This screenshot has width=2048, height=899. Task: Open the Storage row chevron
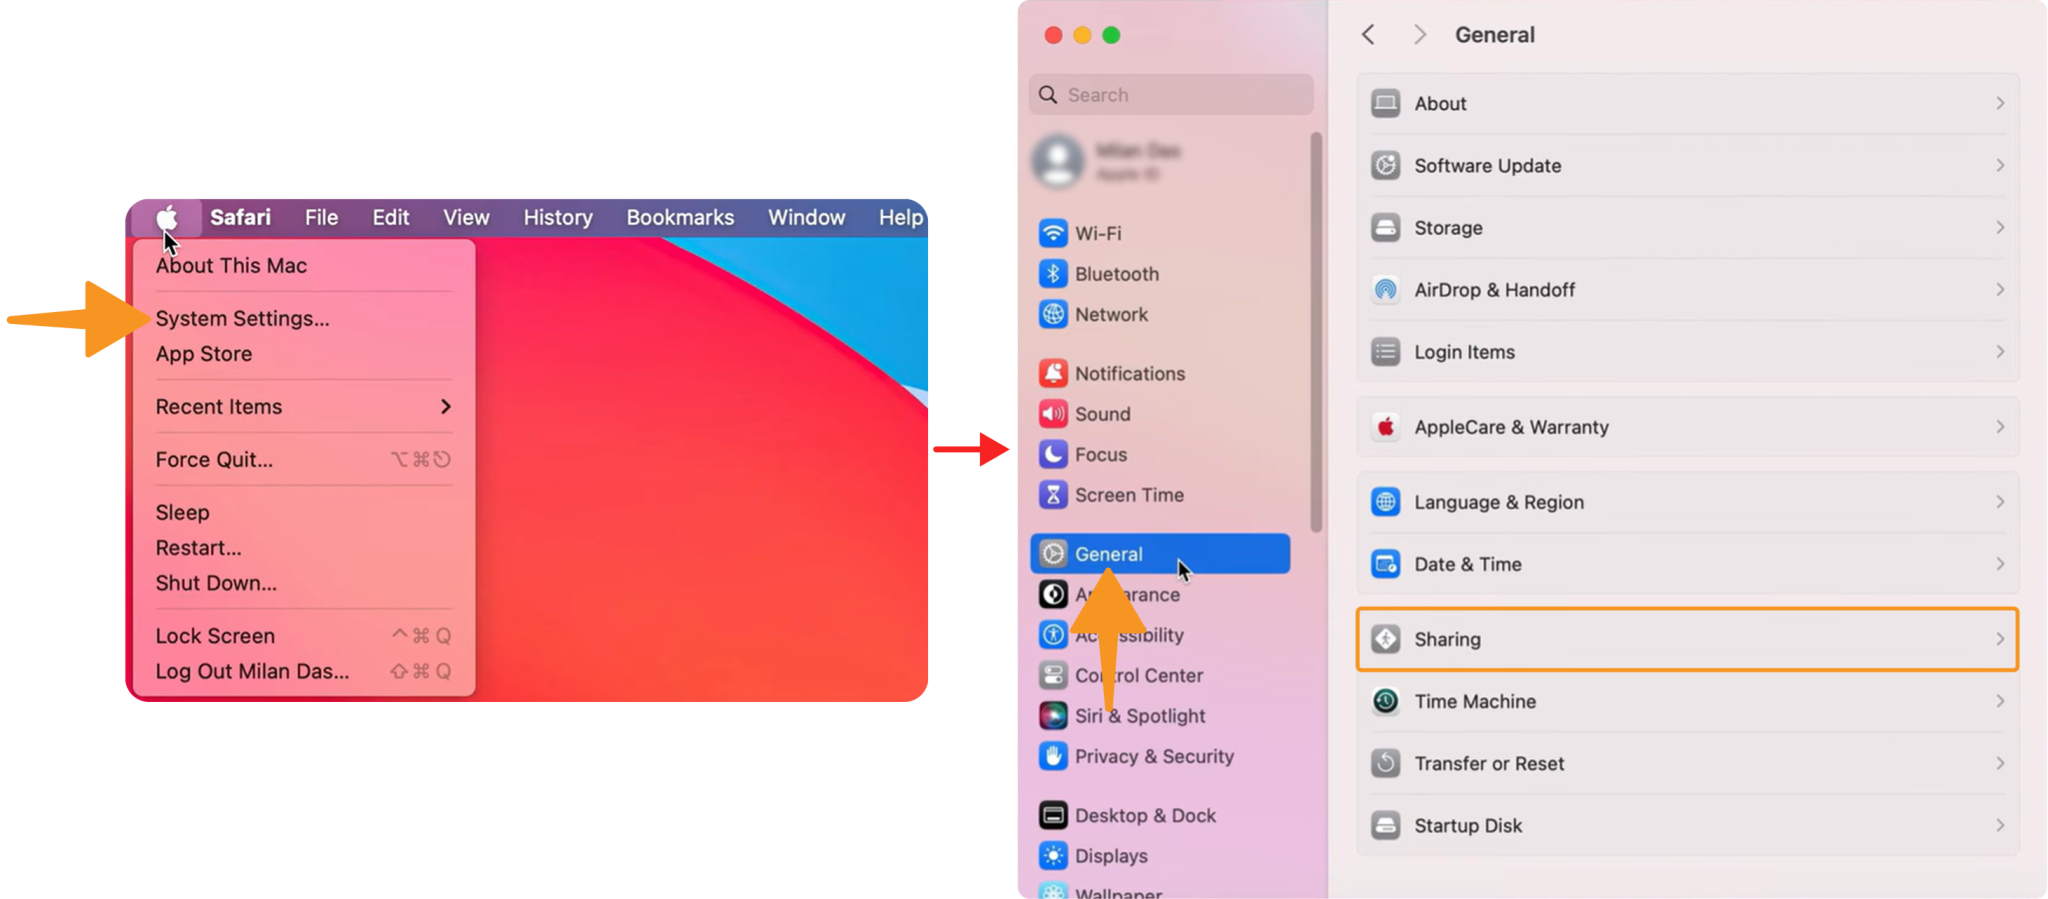pyautogui.click(x=2000, y=227)
